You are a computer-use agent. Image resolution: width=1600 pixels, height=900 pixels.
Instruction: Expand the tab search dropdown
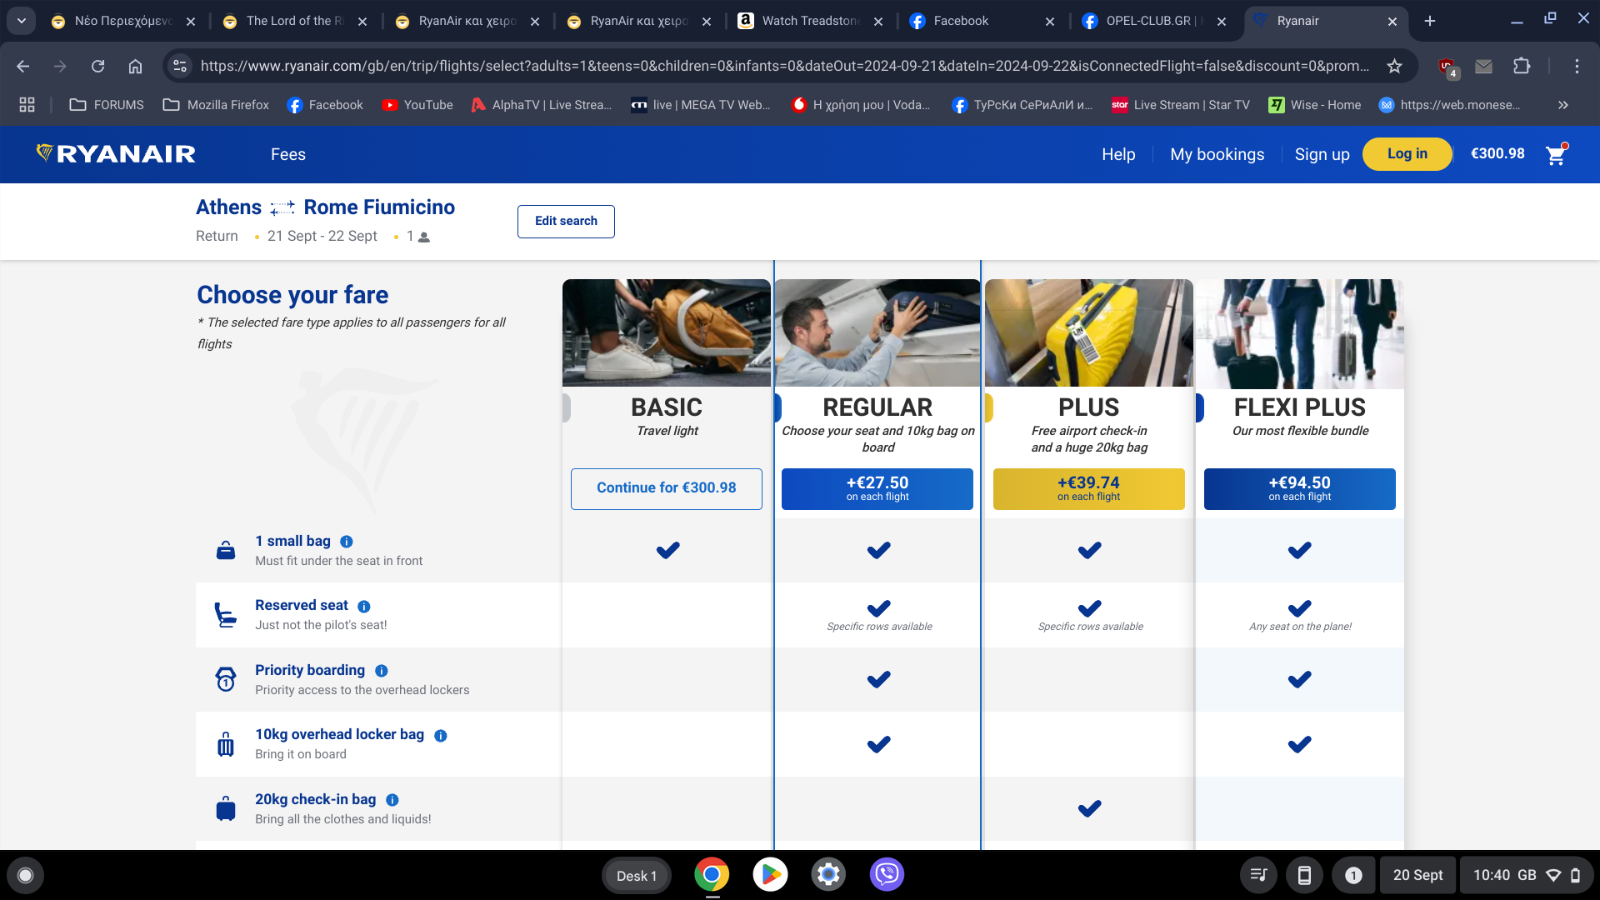[x=21, y=21]
